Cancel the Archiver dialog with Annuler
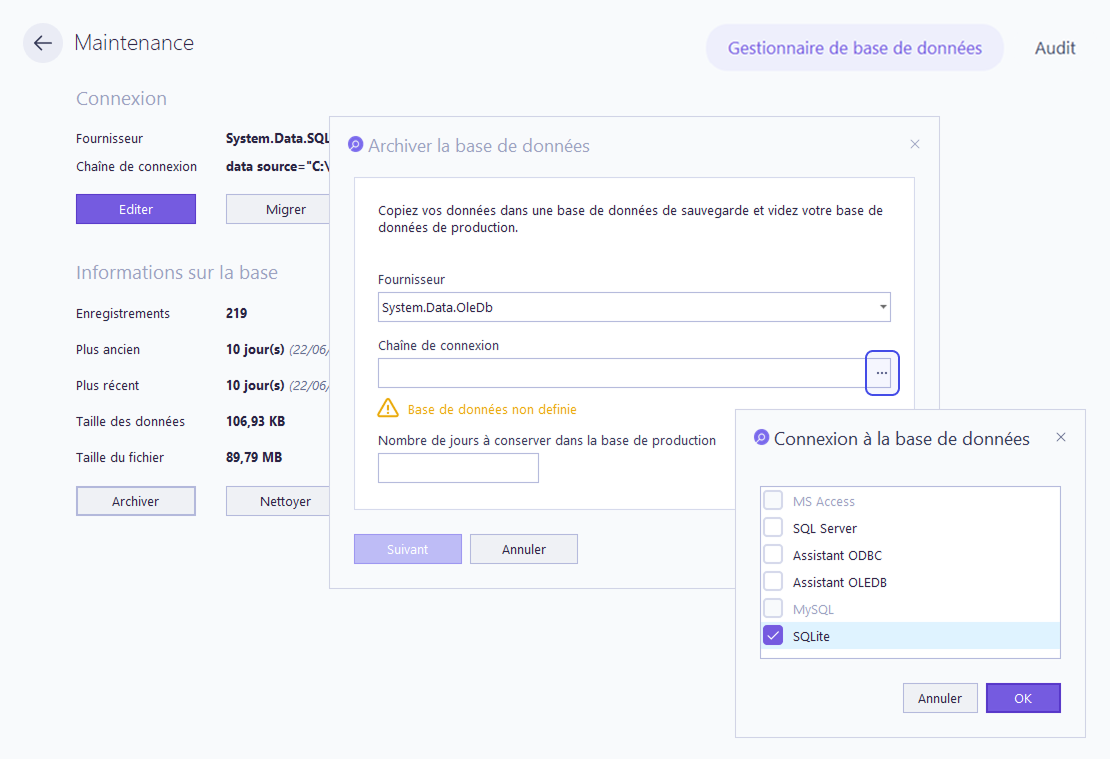 524,549
